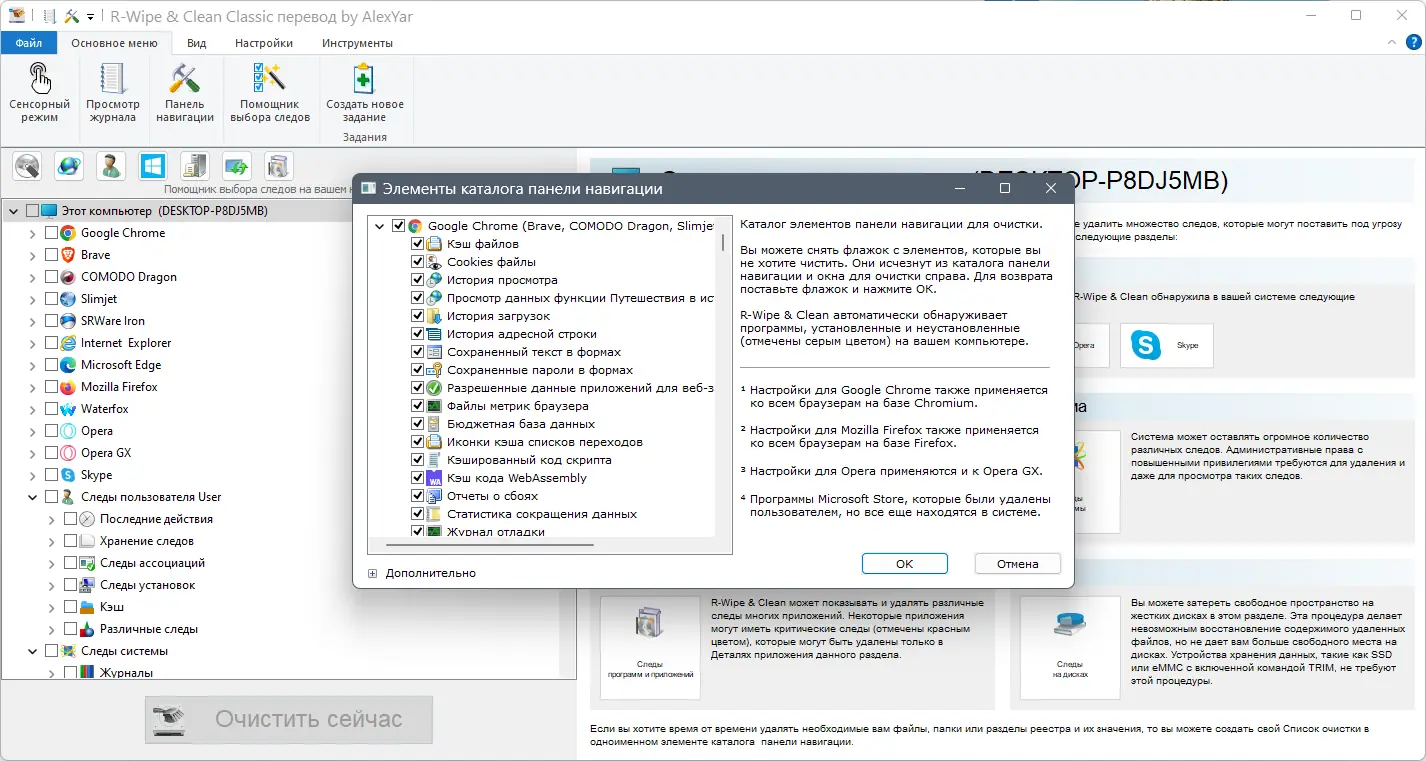Toggle the Панель навигации ribbon button
Screen dimensions: 1426x761
coord(185,93)
